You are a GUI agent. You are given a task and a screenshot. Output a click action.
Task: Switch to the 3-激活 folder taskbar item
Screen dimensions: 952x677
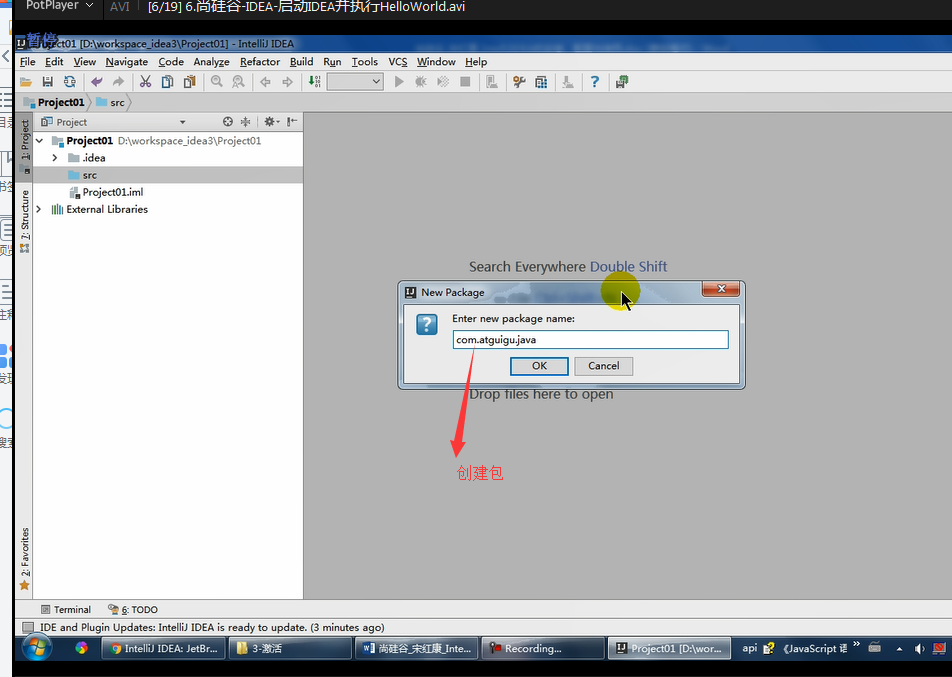pyautogui.click(x=290, y=648)
